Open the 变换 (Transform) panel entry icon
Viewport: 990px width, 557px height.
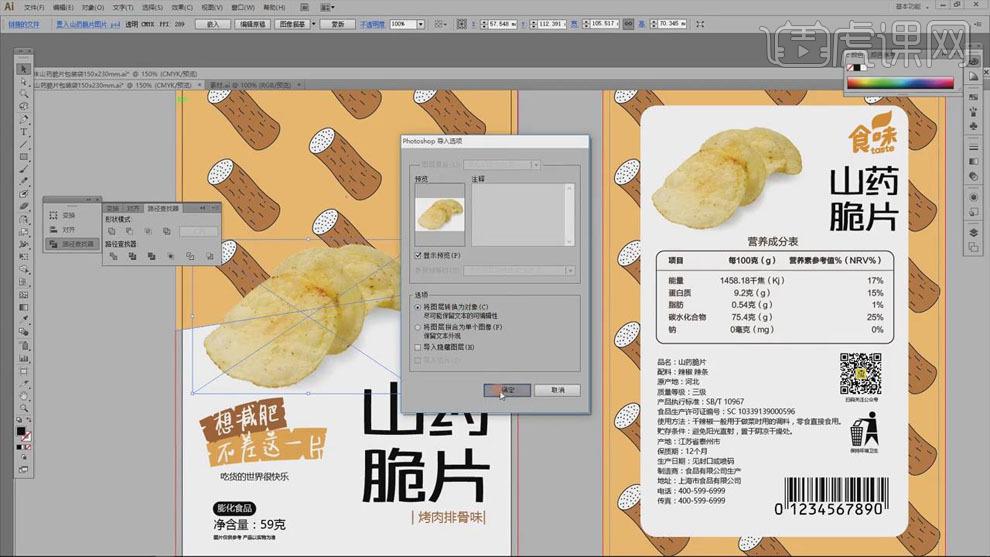point(54,215)
